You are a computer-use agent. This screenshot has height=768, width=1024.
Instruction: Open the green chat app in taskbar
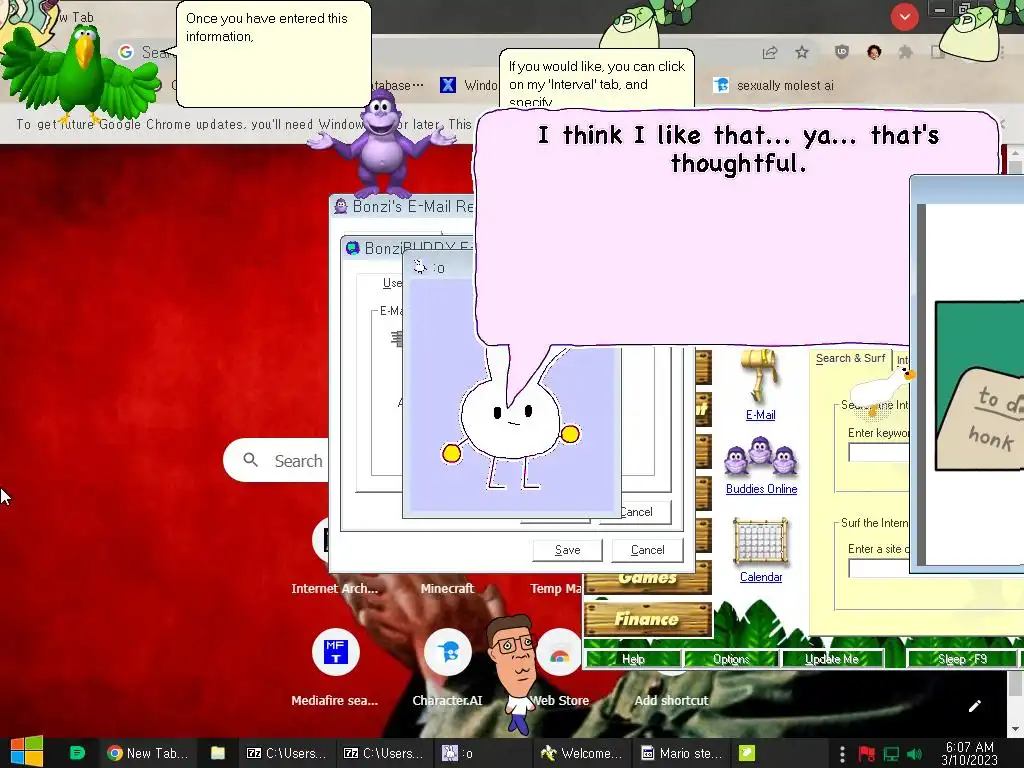pyautogui.click(x=77, y=753)
